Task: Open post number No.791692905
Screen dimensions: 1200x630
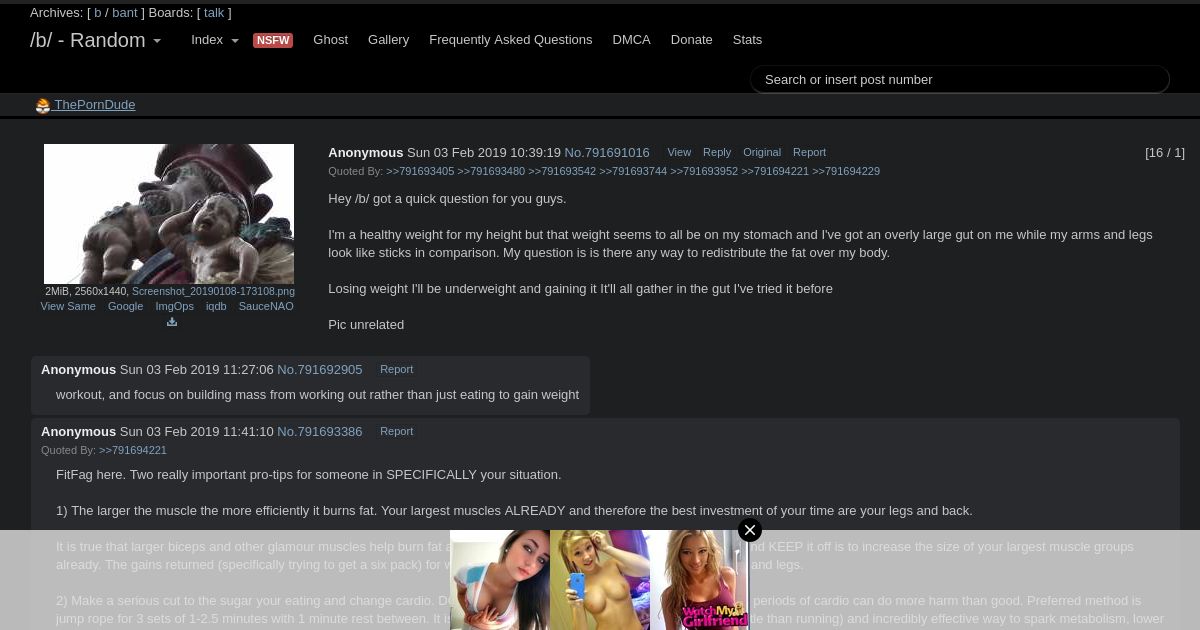Action: (x=320, y=370)
